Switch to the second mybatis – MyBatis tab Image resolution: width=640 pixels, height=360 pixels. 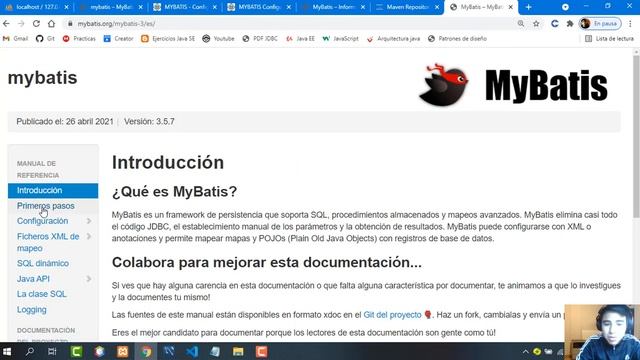click(x=111, y=7)
